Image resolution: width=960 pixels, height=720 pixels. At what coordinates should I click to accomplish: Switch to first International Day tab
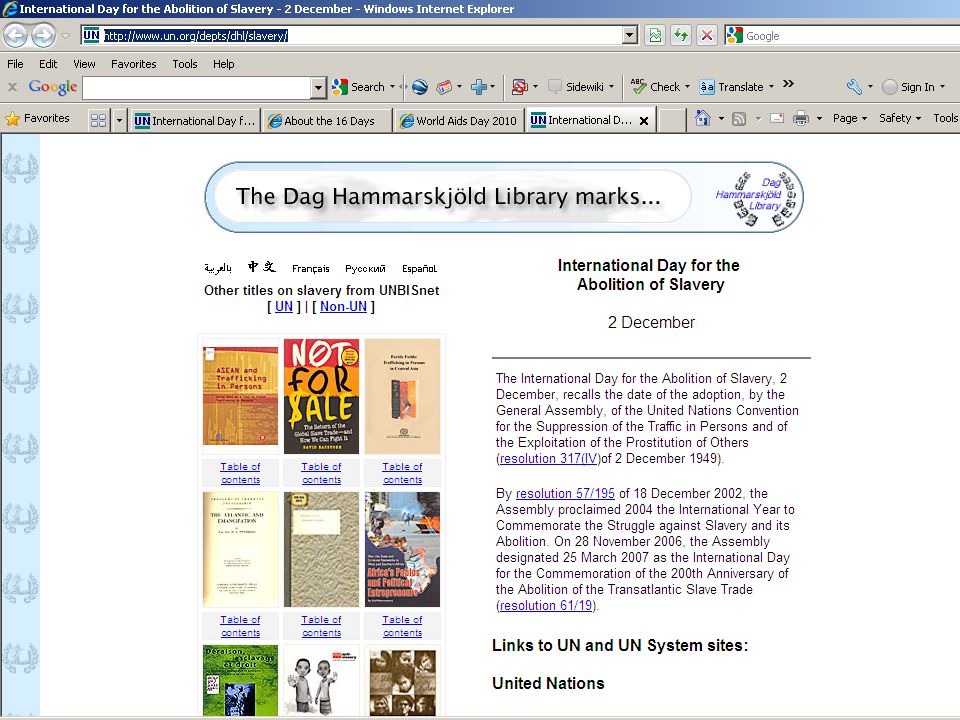[195, 121]
